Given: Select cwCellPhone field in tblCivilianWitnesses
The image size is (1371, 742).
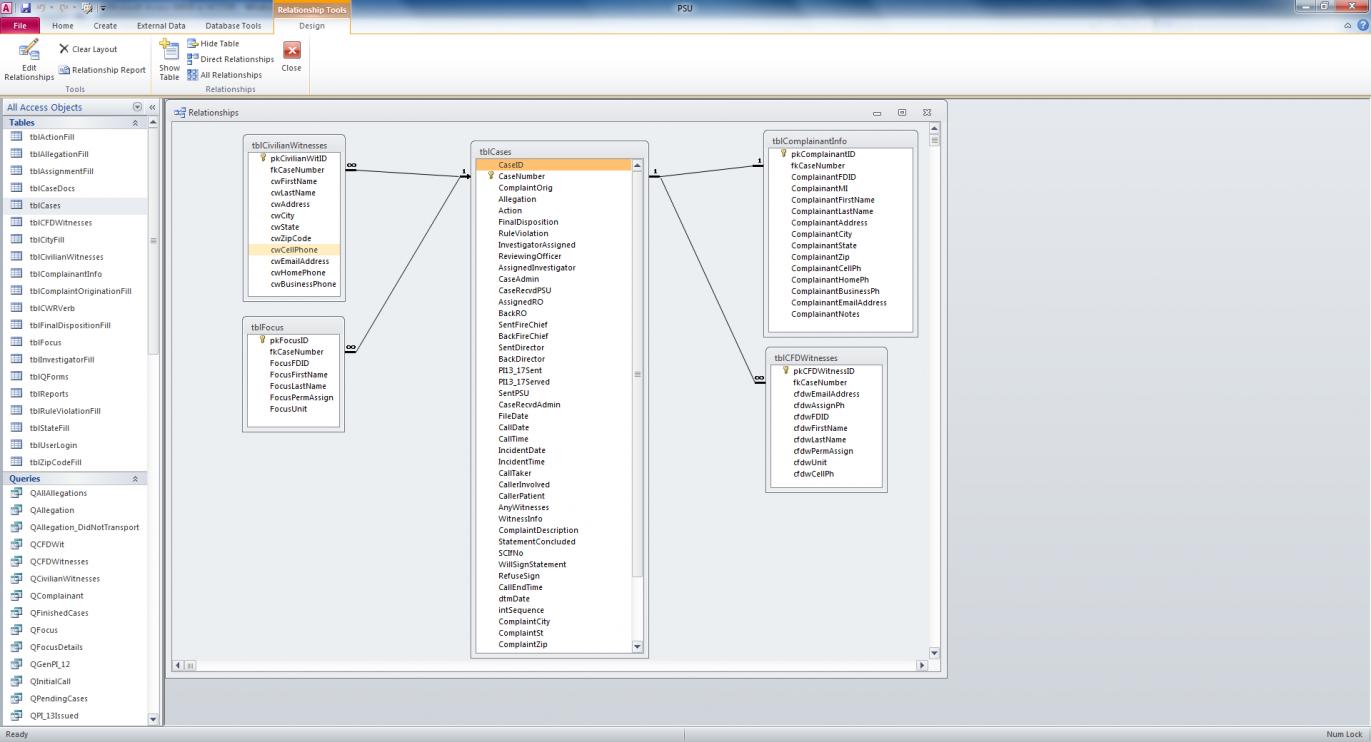Looking at the screenshot, I should pyautogui.click(x=294, y=250).
